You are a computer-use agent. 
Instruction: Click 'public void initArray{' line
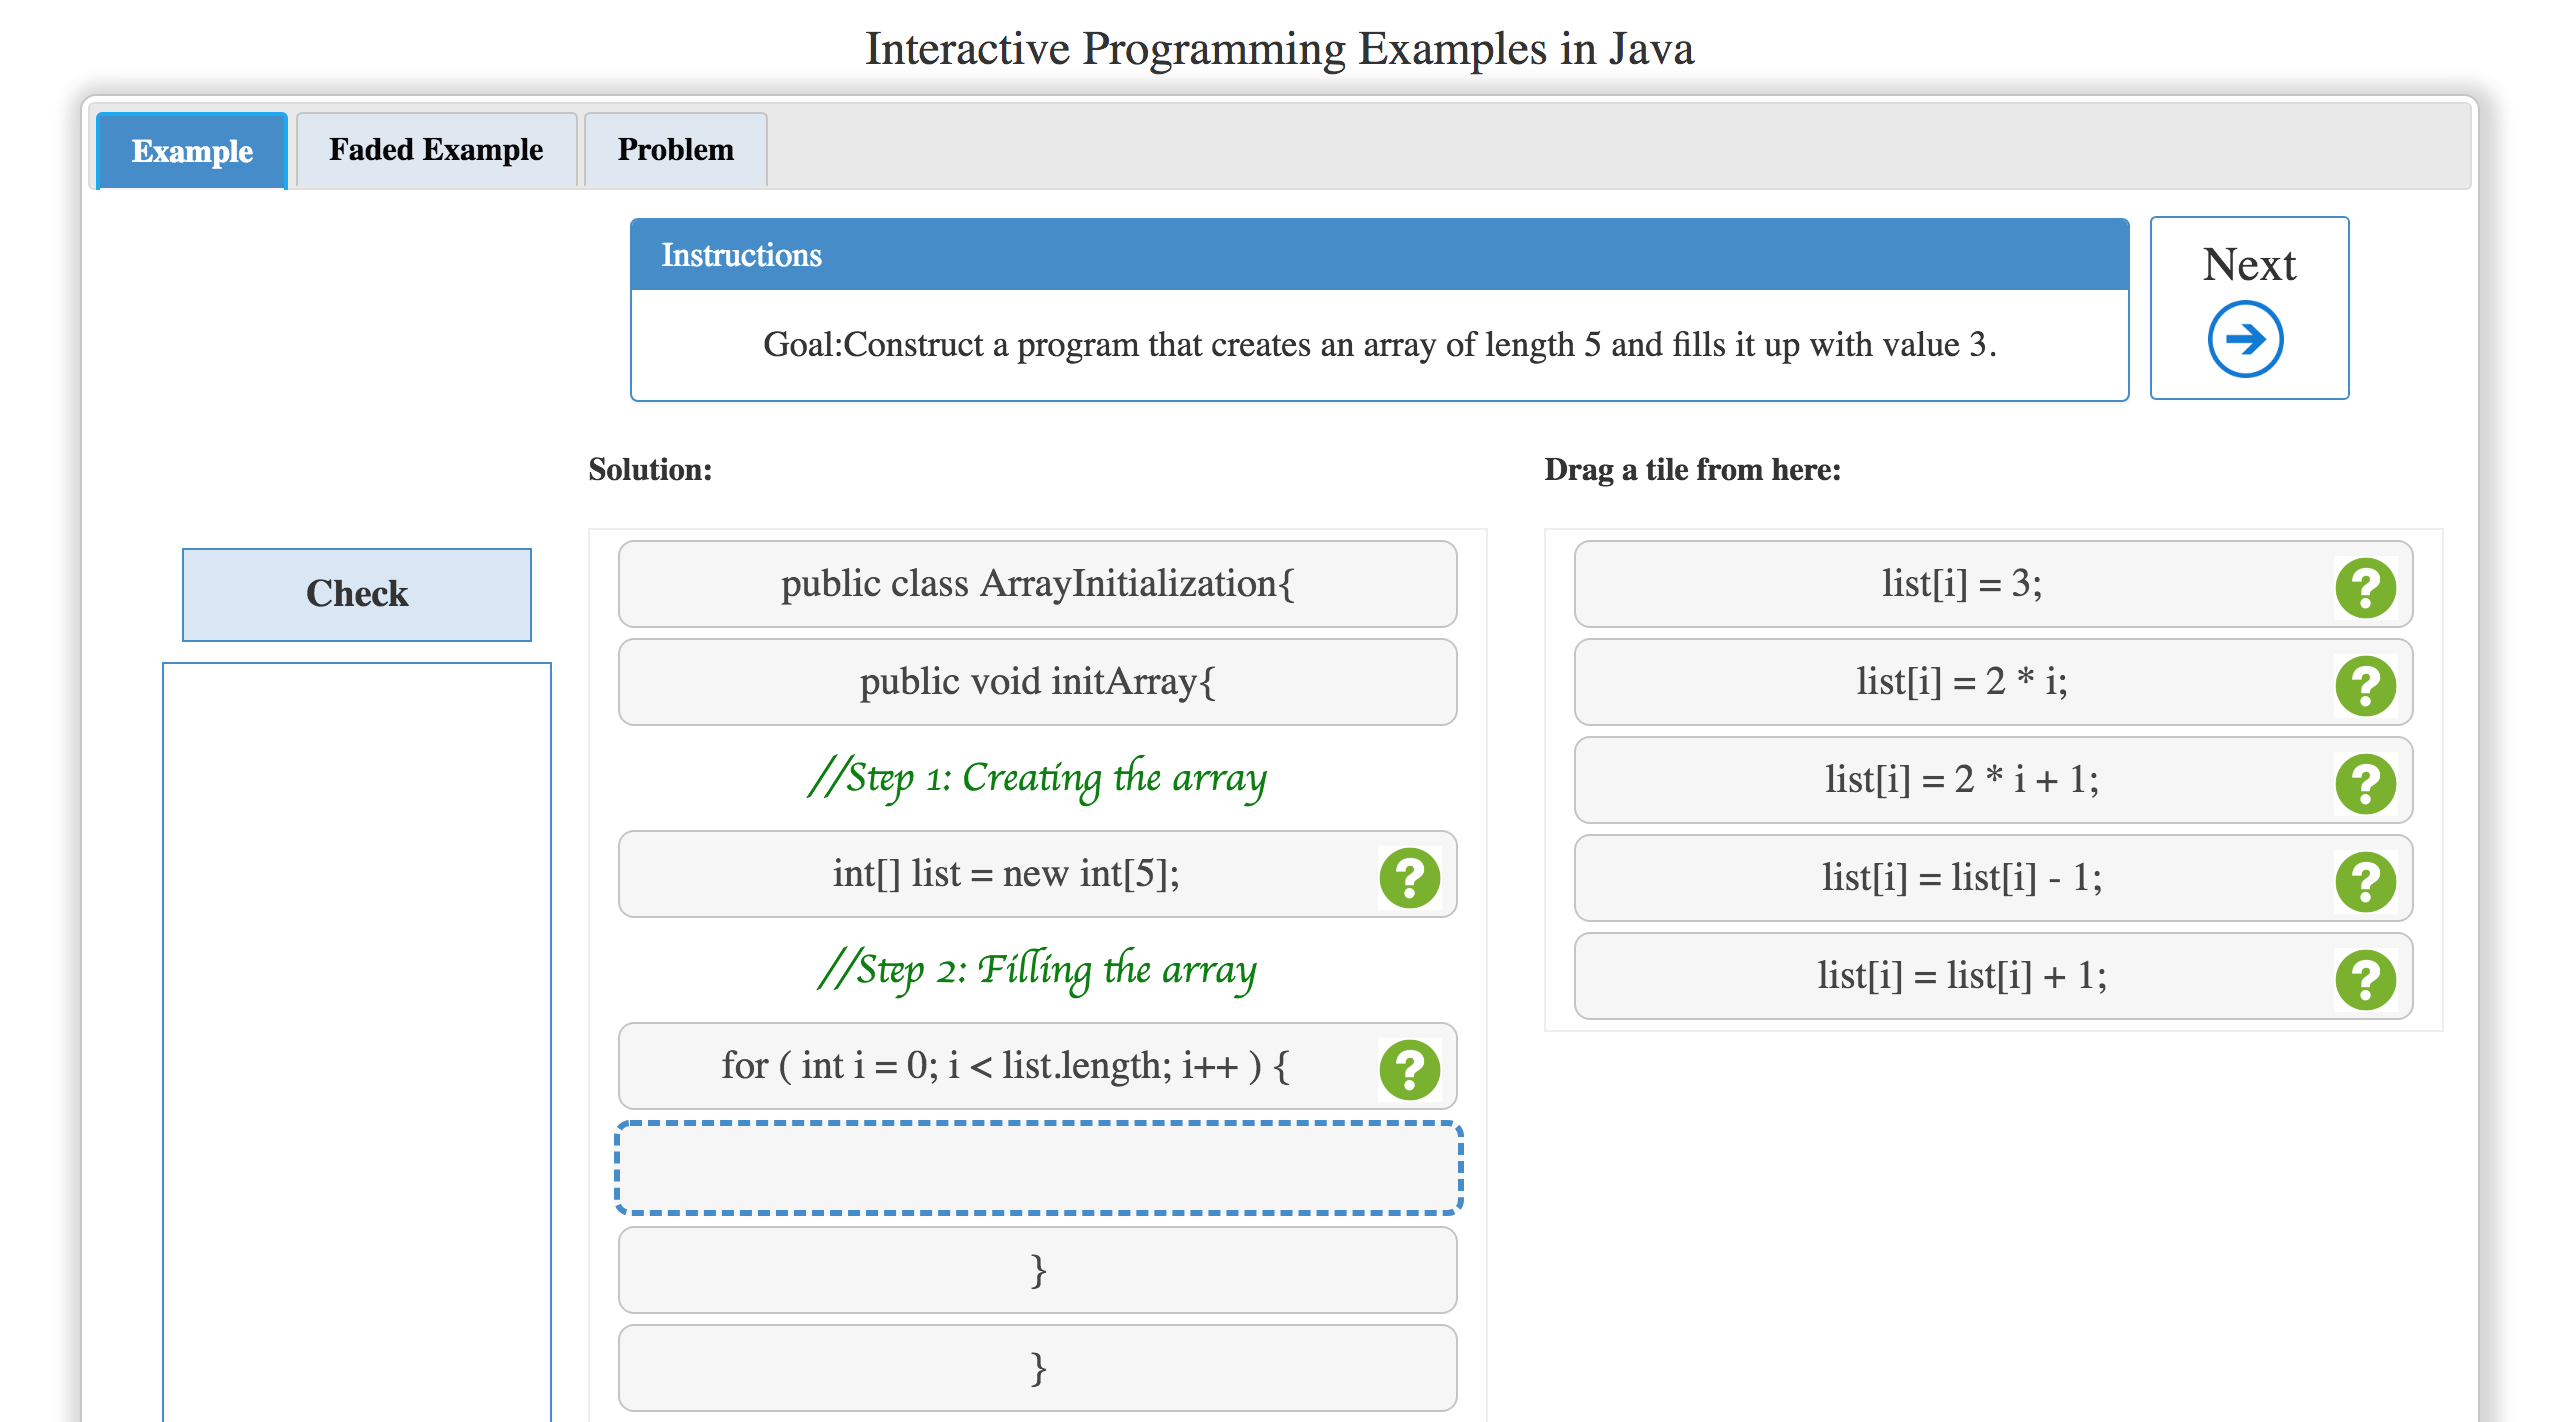point(1038,682)
